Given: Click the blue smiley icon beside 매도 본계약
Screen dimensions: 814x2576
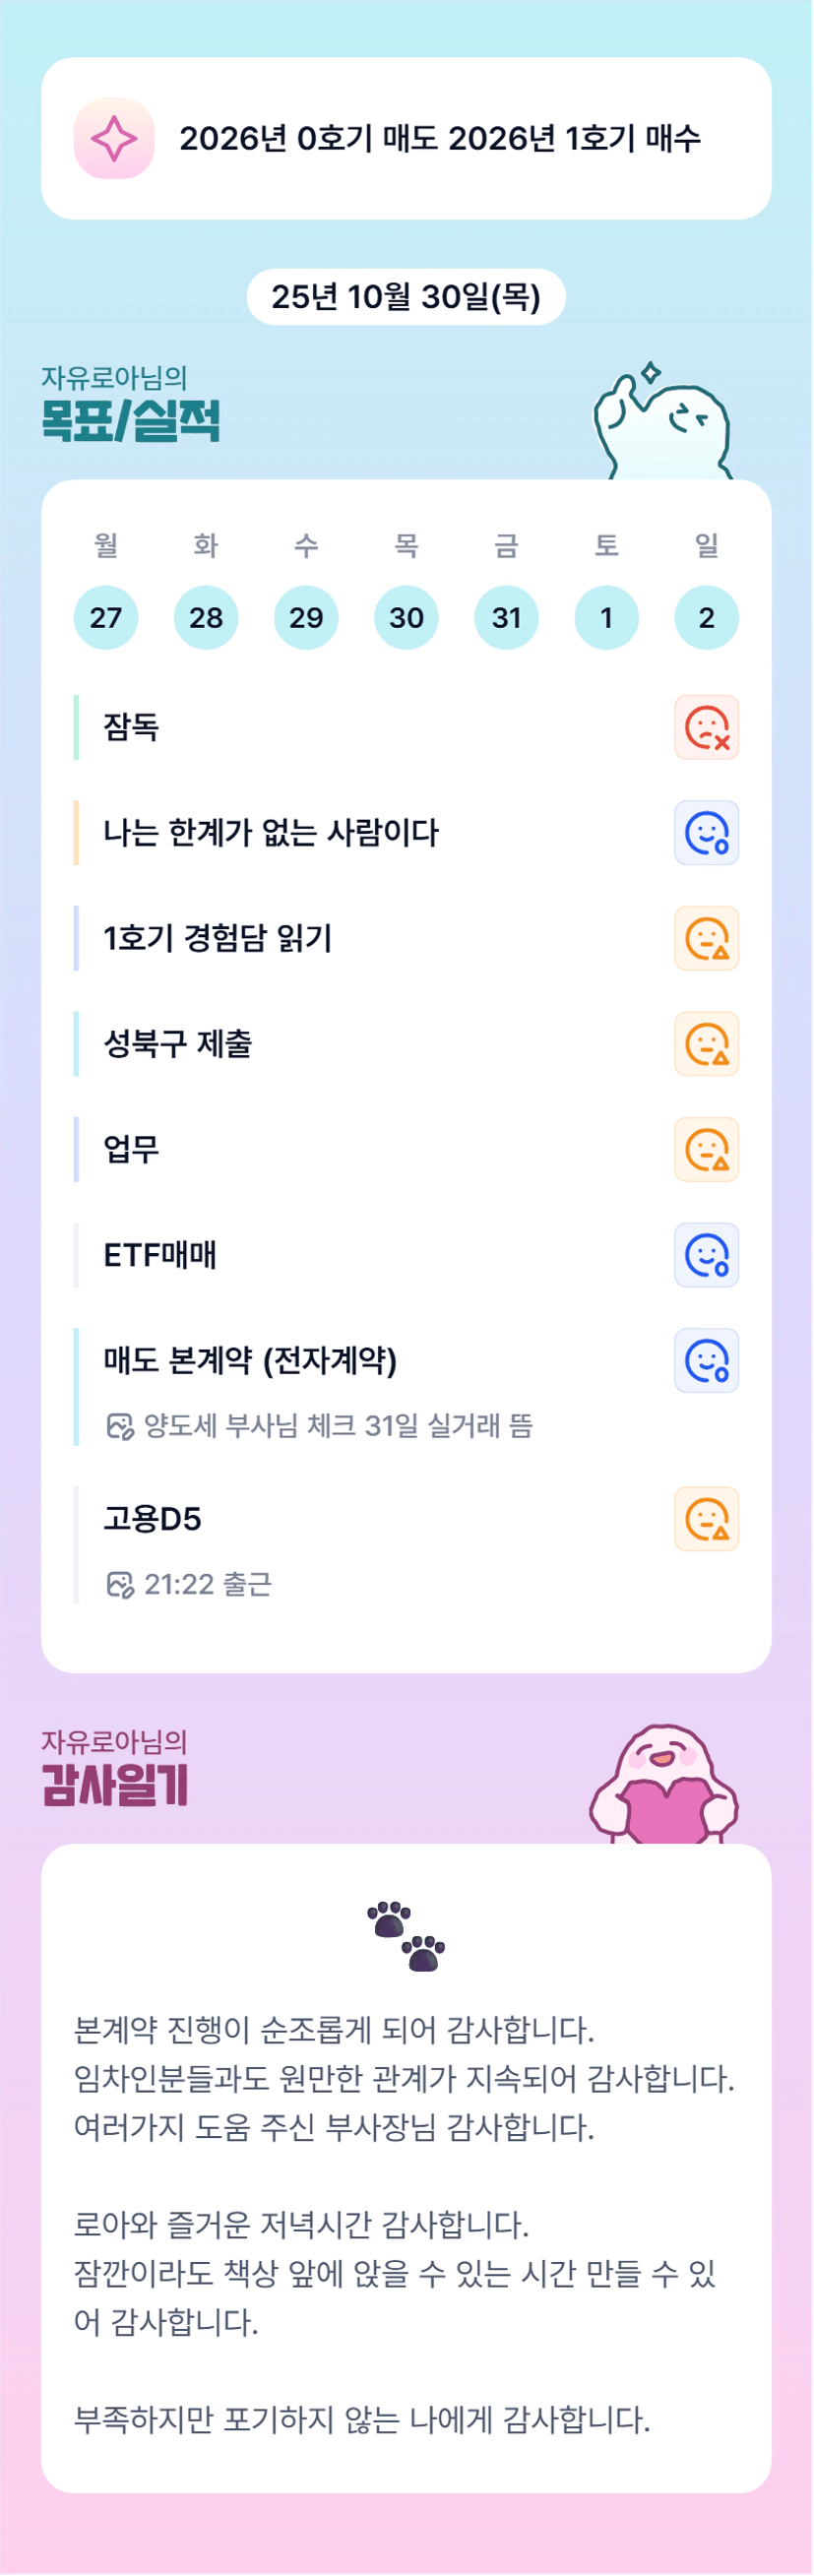Looking at the screenshot, I should pos(706,1360).
